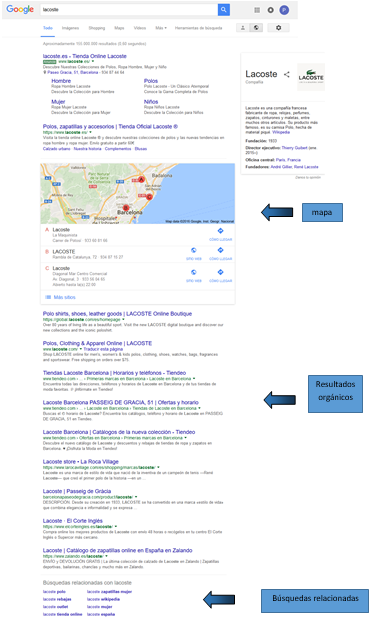
Task: Open Lacoste store - La Roca Village result
Action: coord(81,462)
